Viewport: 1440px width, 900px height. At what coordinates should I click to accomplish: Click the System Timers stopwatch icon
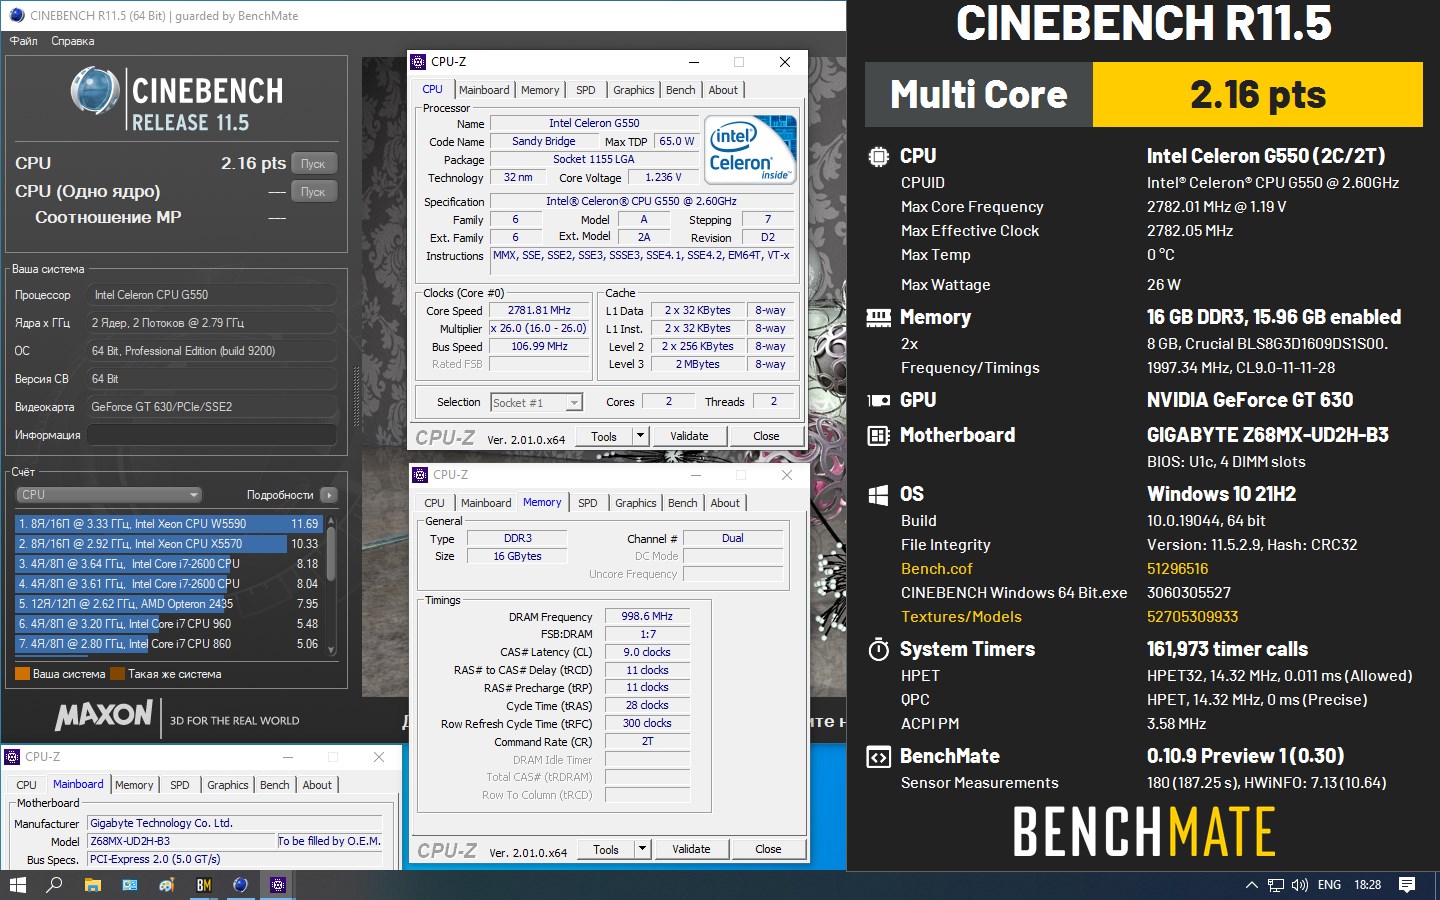(878, 649)
